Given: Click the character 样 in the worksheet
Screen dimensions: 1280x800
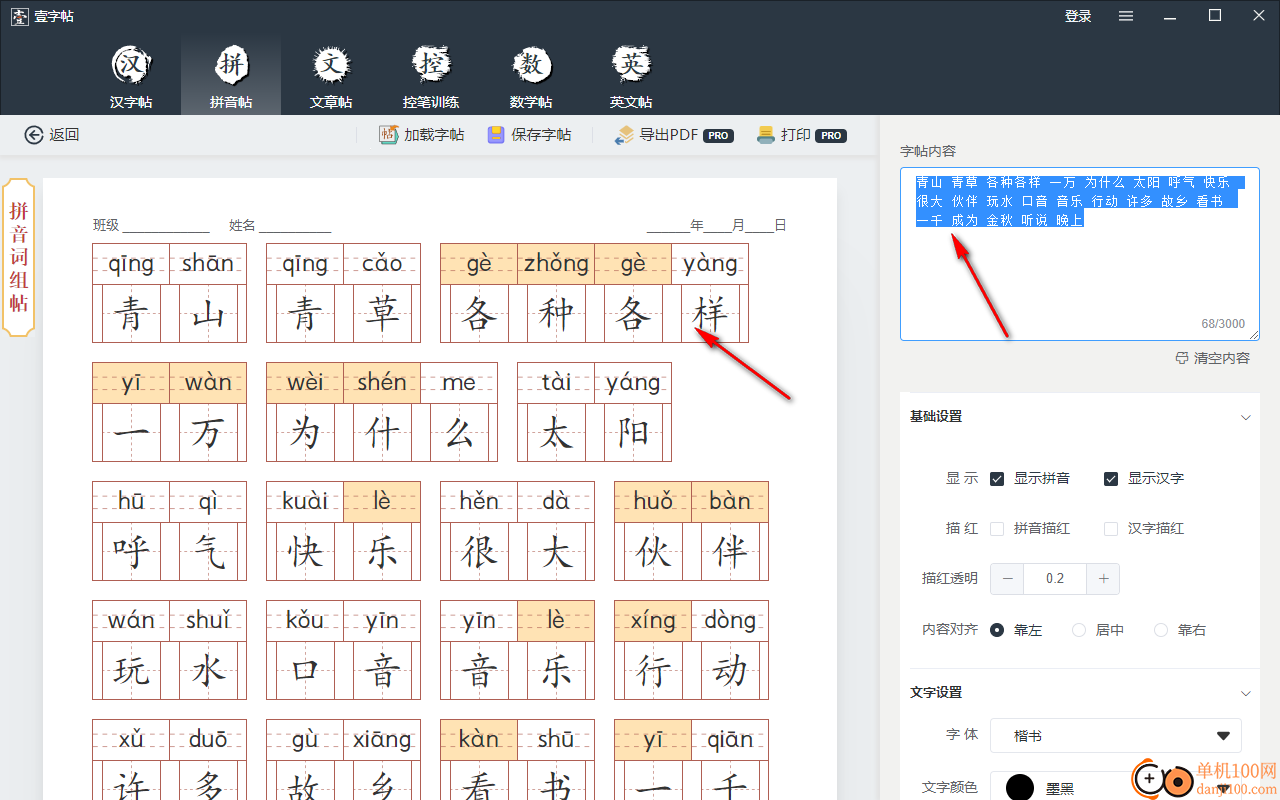Looking at the screenshot, I should coord(710,313).
